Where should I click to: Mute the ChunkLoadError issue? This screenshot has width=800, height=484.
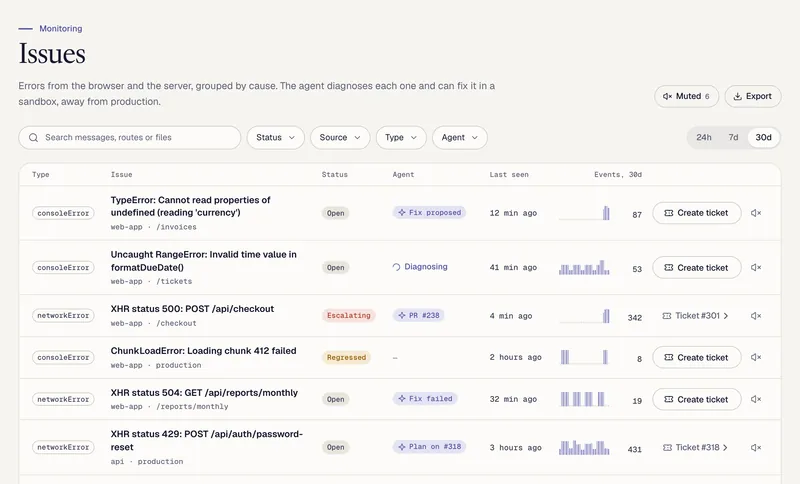click(756, 357)
